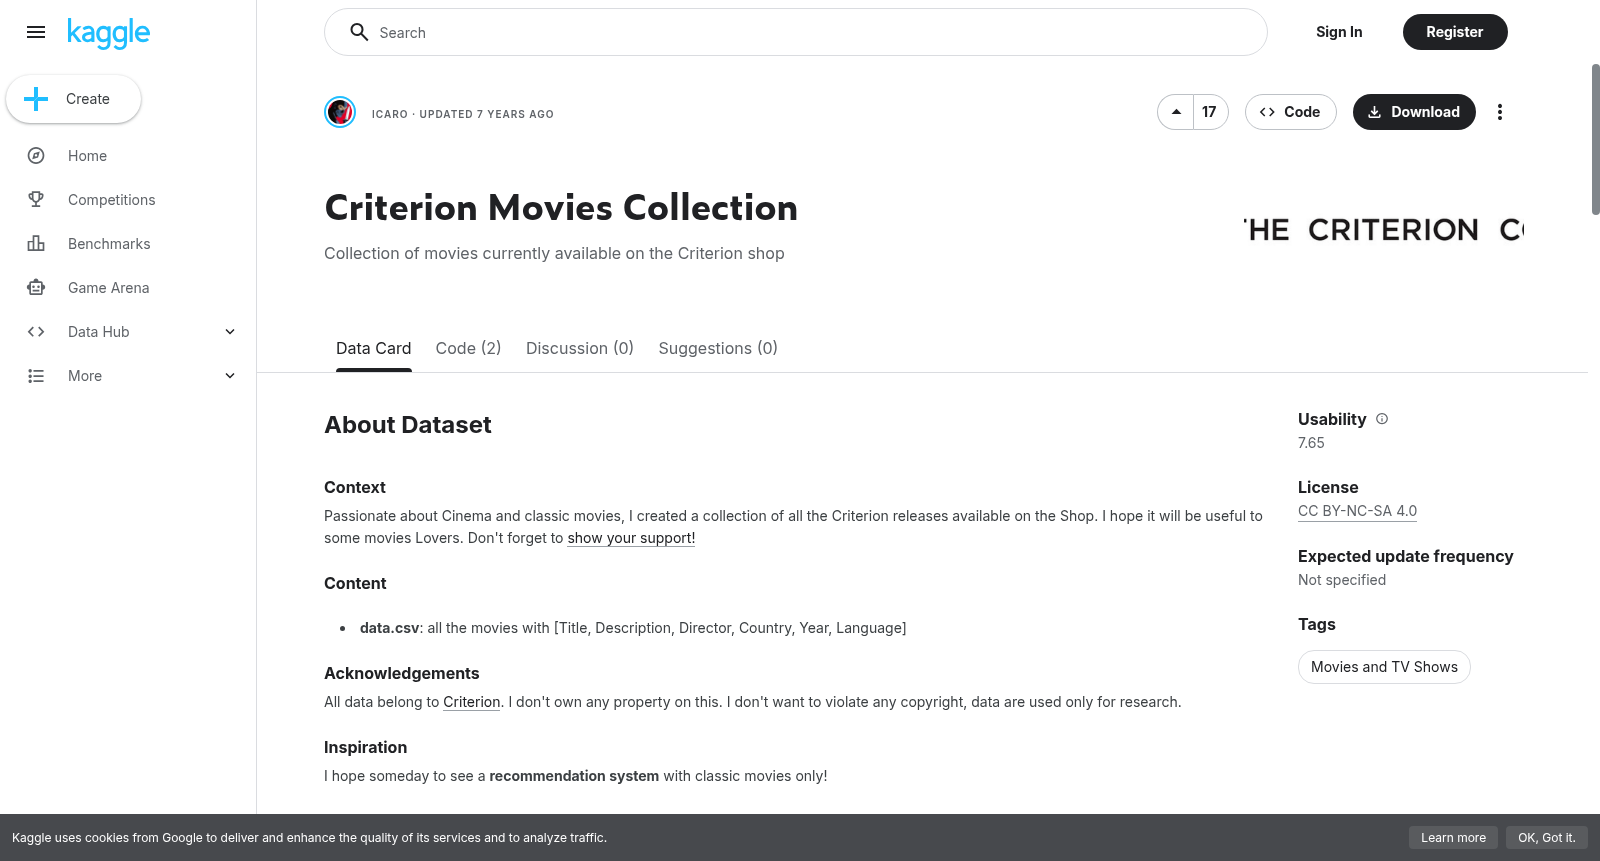Click the Code button near Download

point(1290,112)
